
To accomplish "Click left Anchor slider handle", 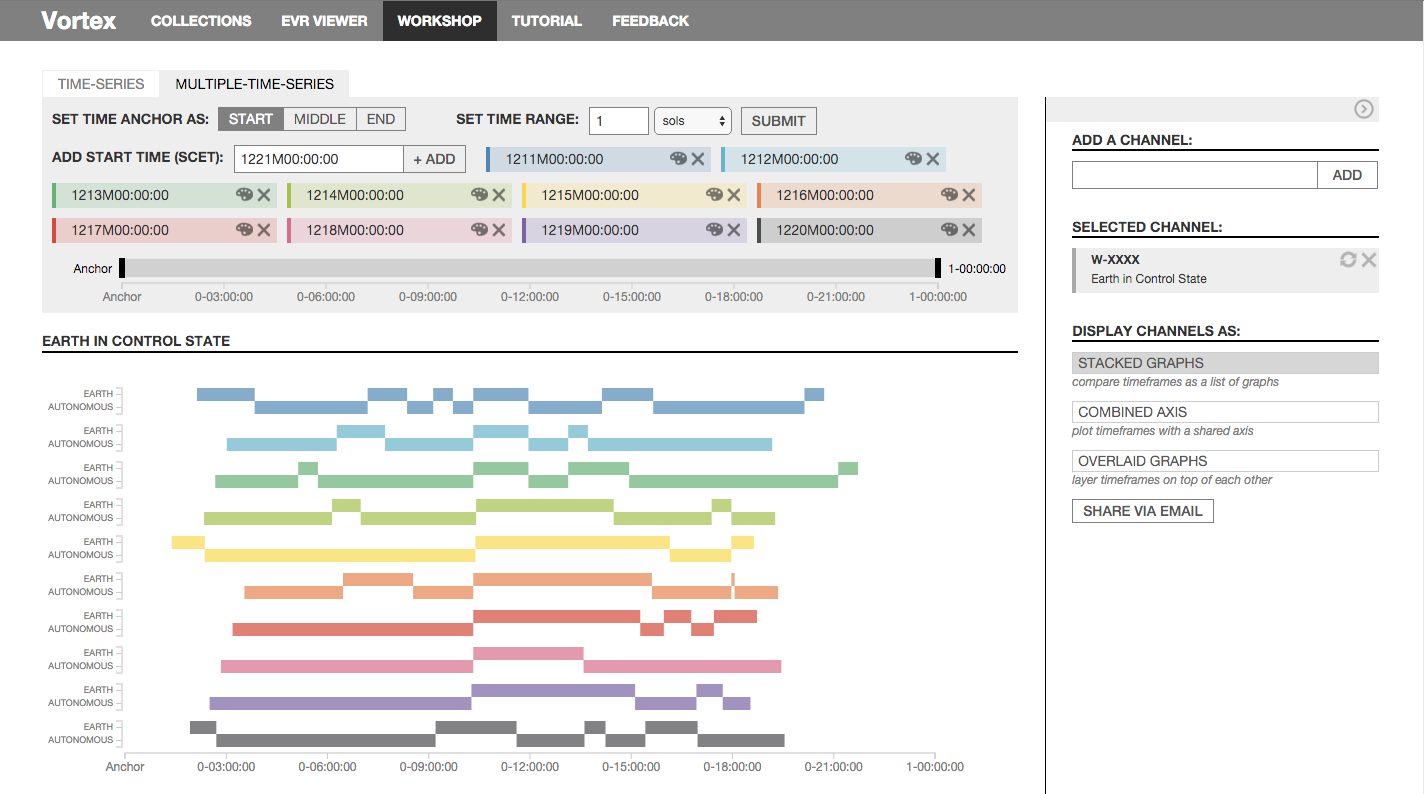I will (x=122, y=268).
